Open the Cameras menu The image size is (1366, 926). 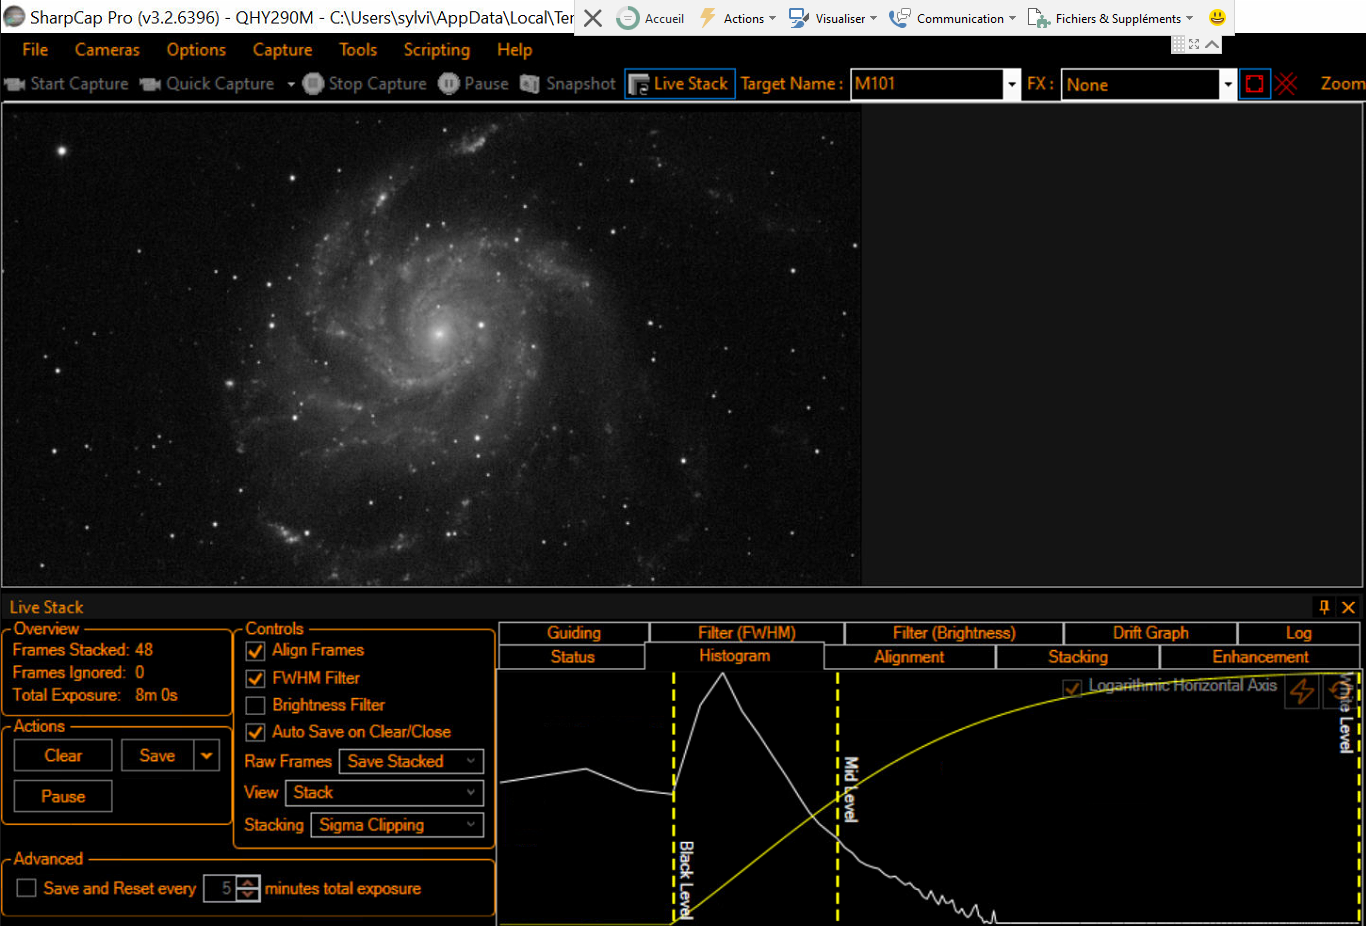[x=107, y=50]
